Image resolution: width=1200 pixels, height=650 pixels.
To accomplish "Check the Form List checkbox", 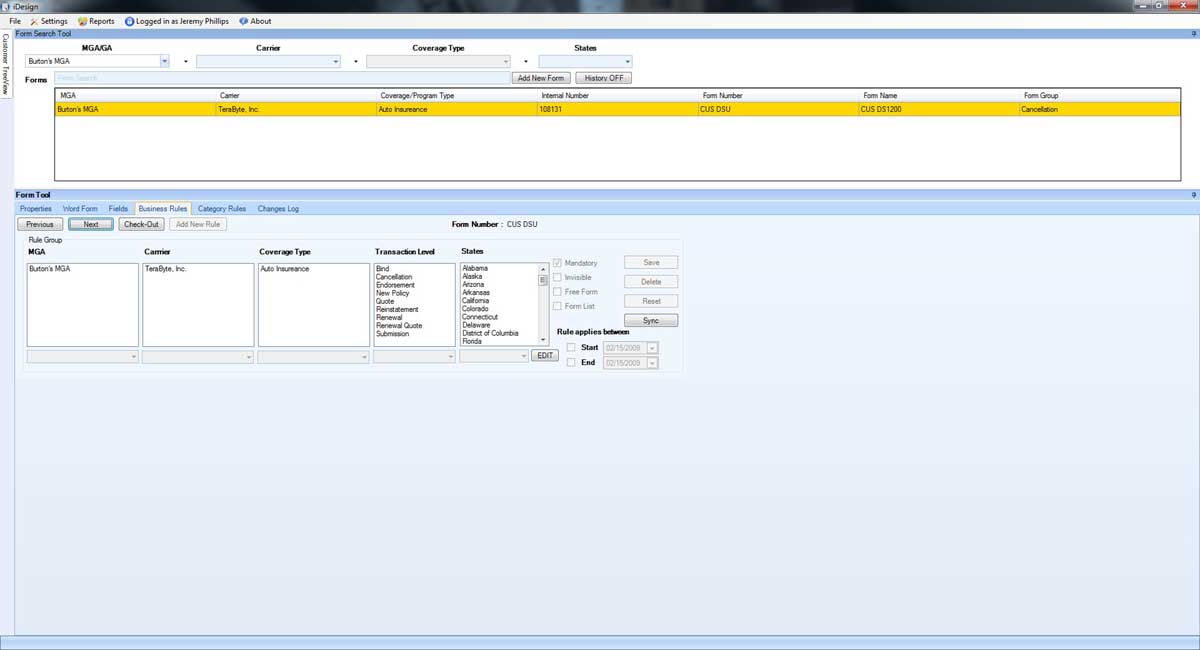I will tap(557, 306).
